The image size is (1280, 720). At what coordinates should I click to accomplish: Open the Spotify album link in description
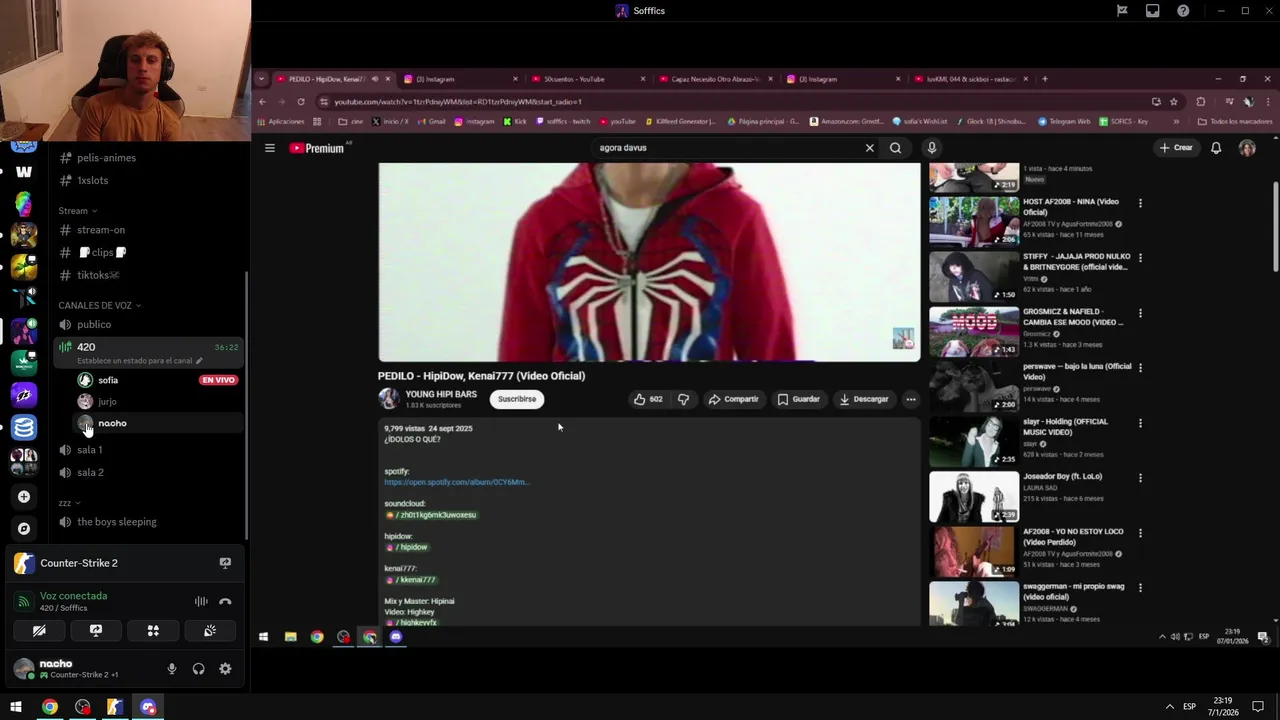pyautogui.click(x=456, y=482)
